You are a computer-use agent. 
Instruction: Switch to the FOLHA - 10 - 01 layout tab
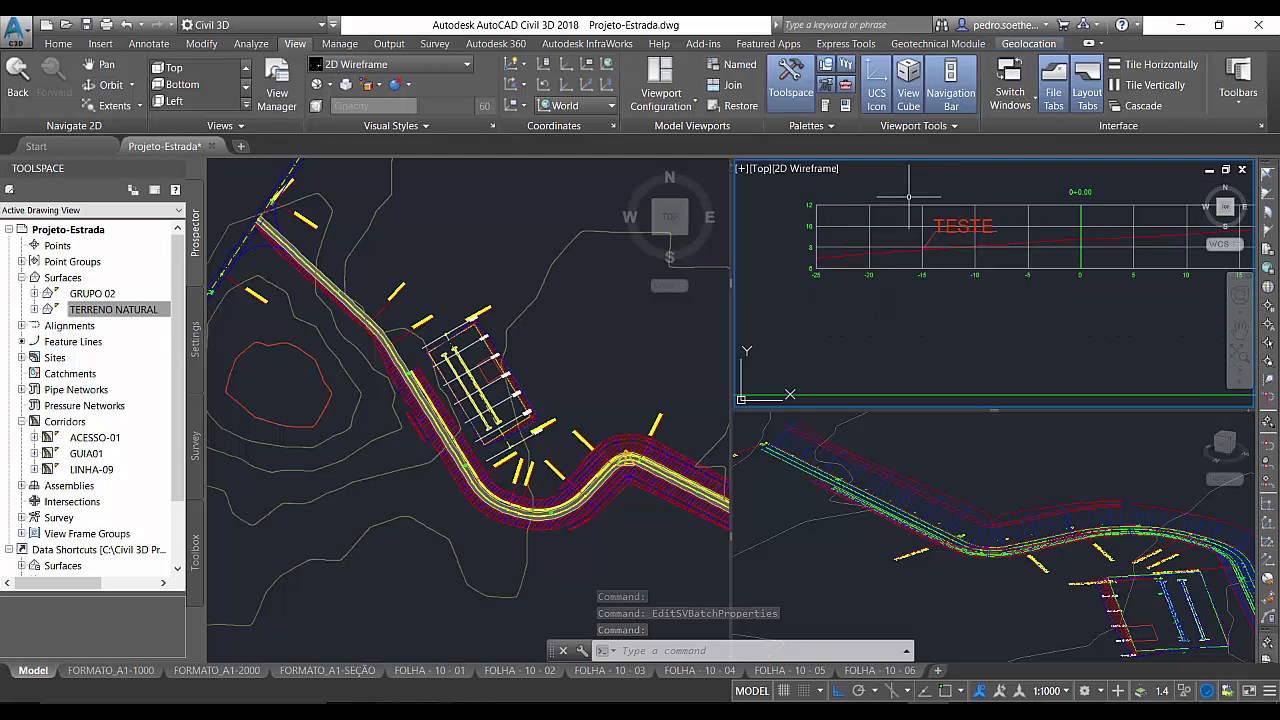click(430, 671)
